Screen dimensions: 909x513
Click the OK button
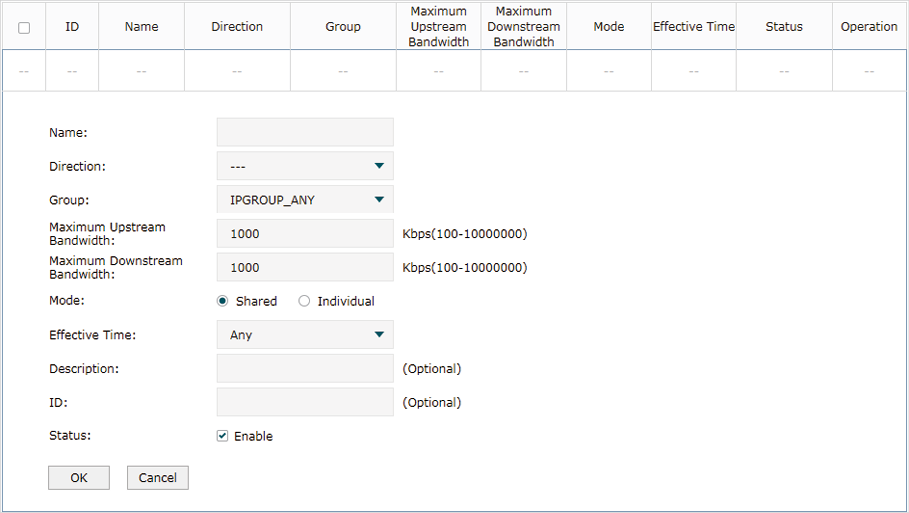click(79, 478)
